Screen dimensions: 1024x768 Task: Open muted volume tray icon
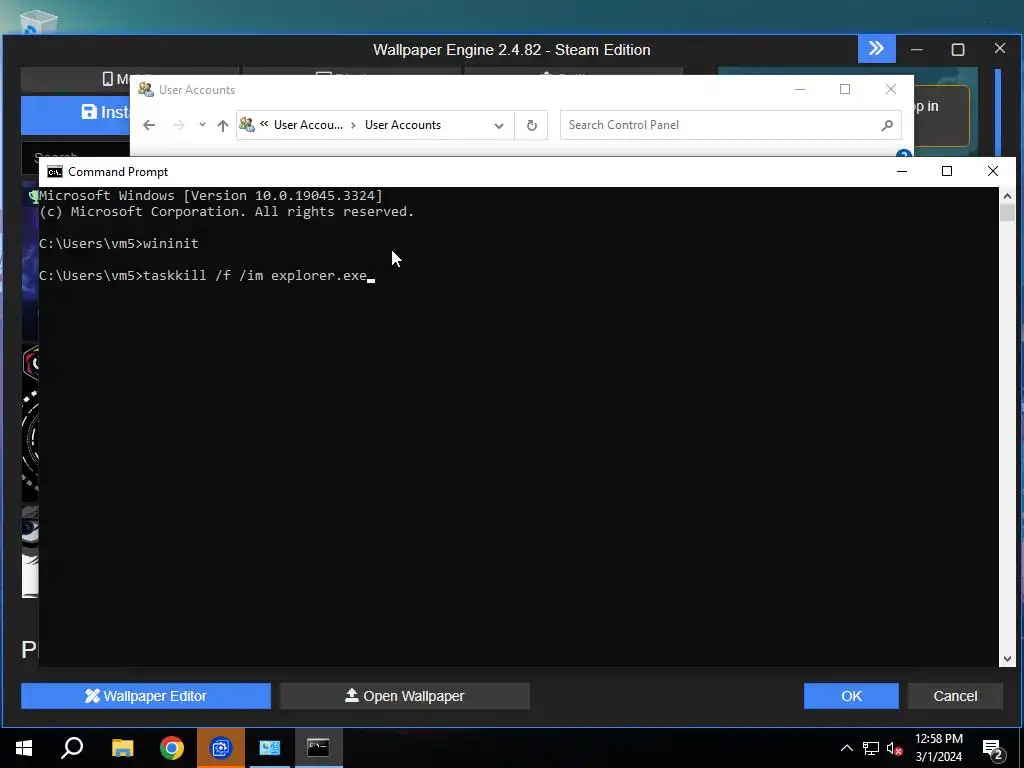coord(894,748)
